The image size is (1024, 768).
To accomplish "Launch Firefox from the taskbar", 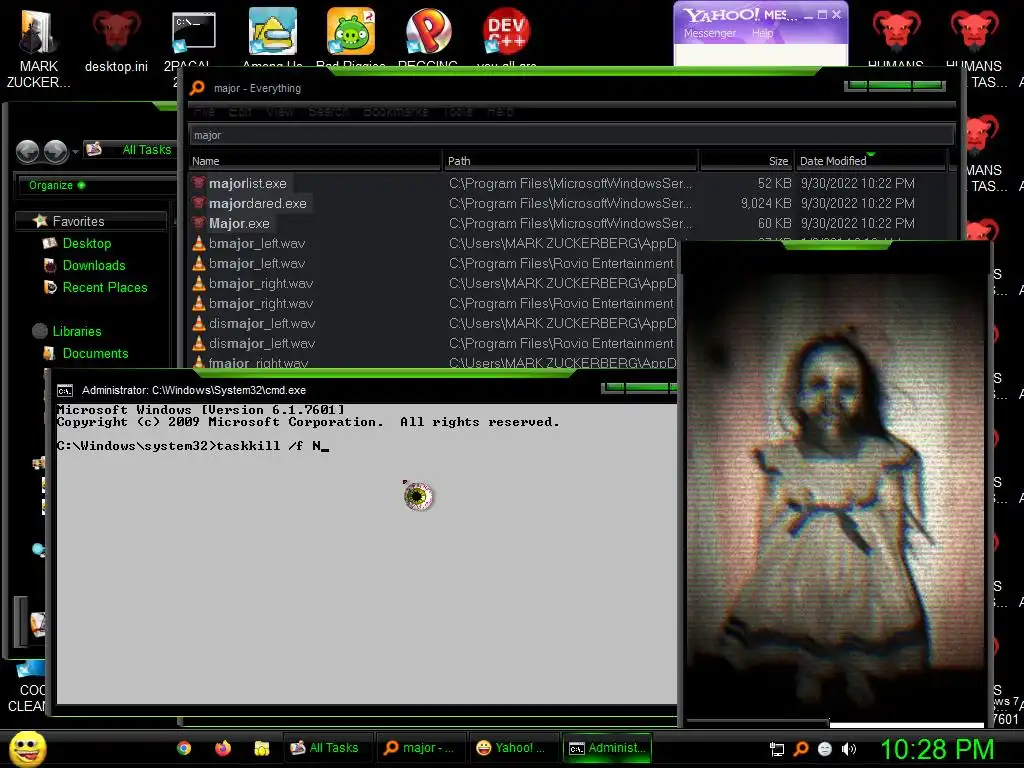I will coord(223,748).
